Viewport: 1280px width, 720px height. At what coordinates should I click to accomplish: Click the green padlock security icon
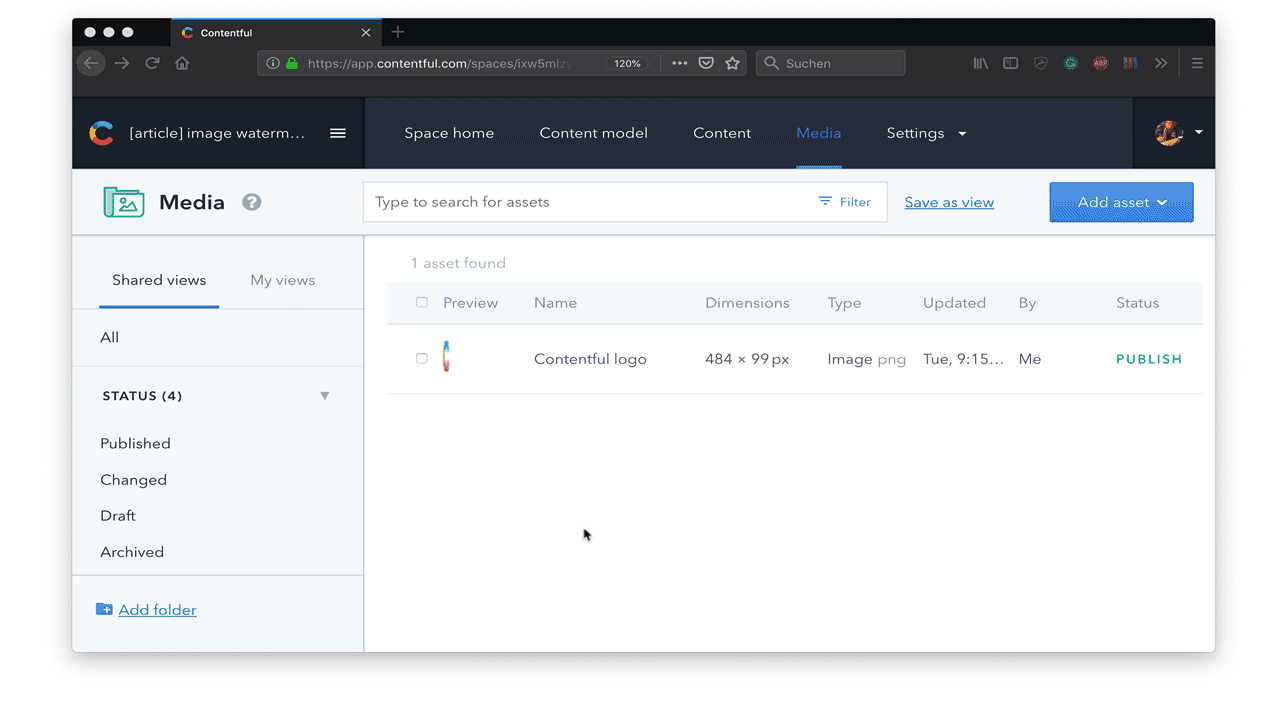(x=291, y=63)
